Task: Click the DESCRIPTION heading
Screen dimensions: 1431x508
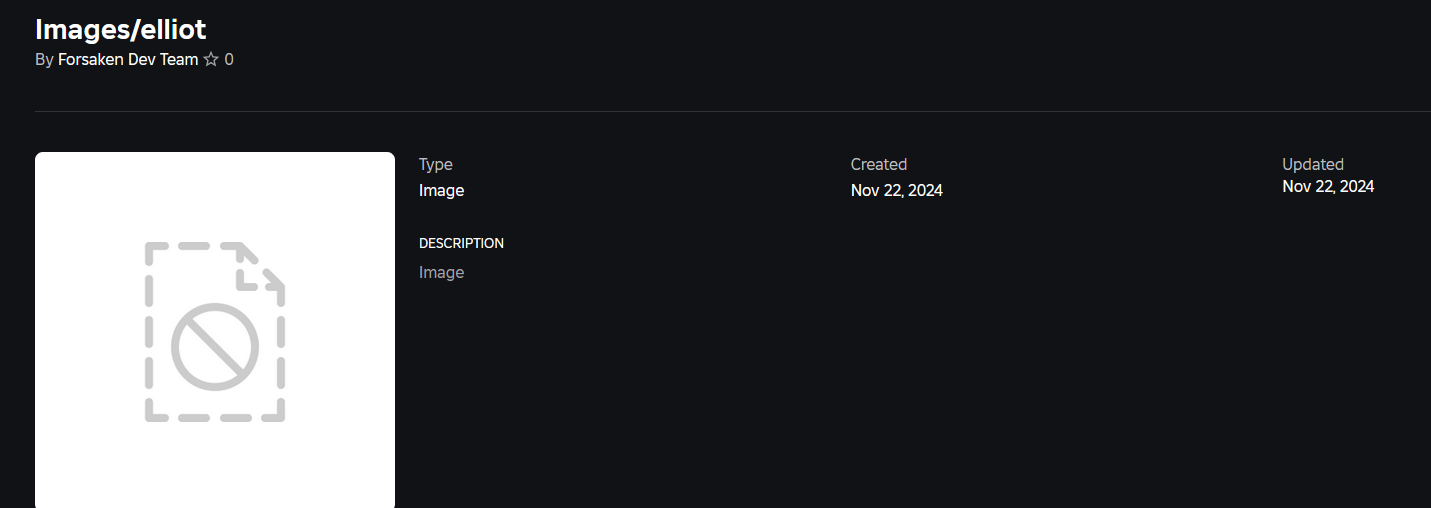Action: pos(461,243)
